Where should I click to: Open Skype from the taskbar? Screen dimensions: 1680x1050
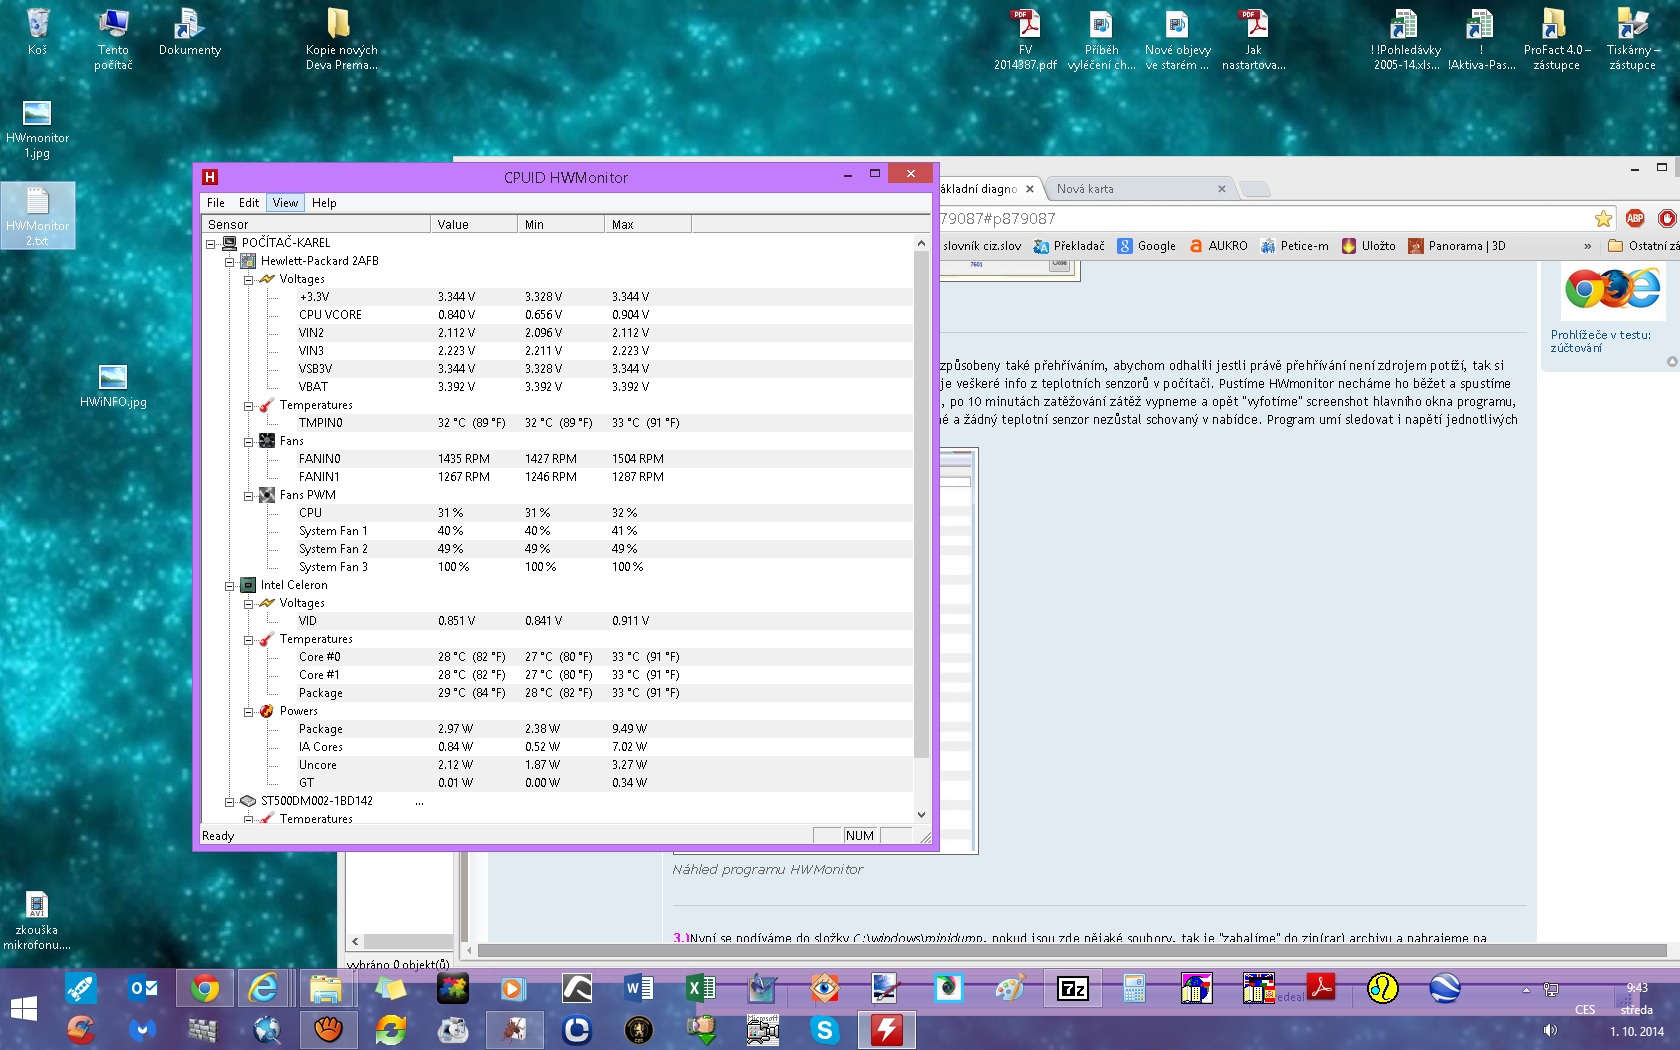[x=824, y=1029]
